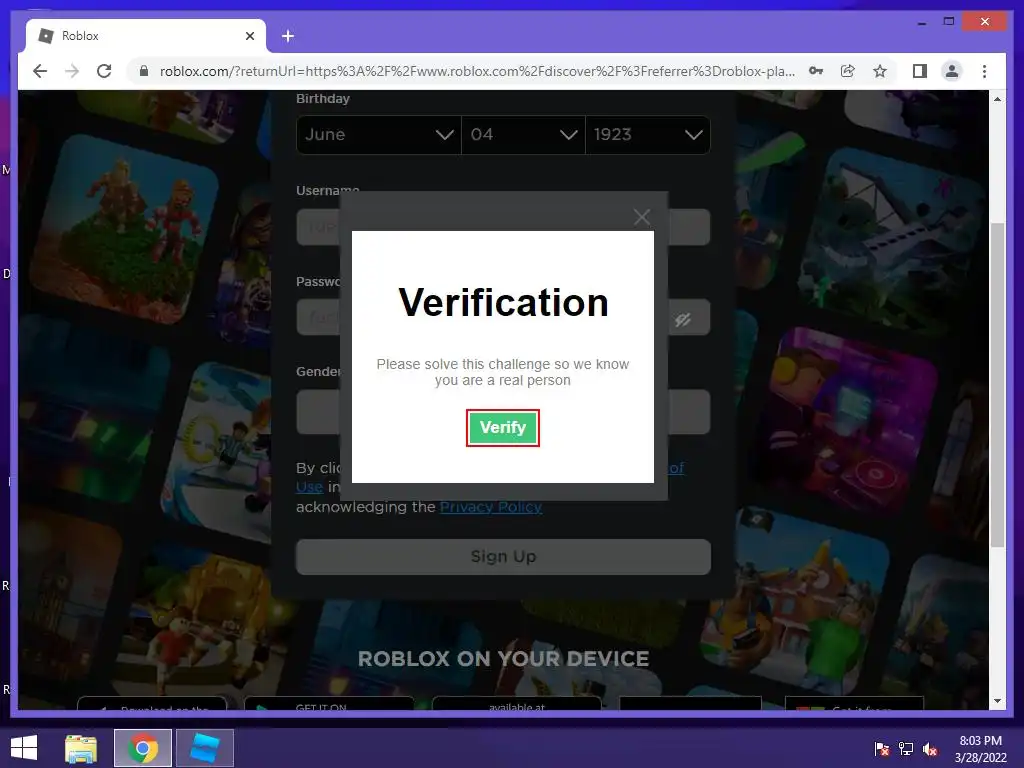Open the Chrome side panel icon
Screen dimensions: 1024x768
point(920,71)
